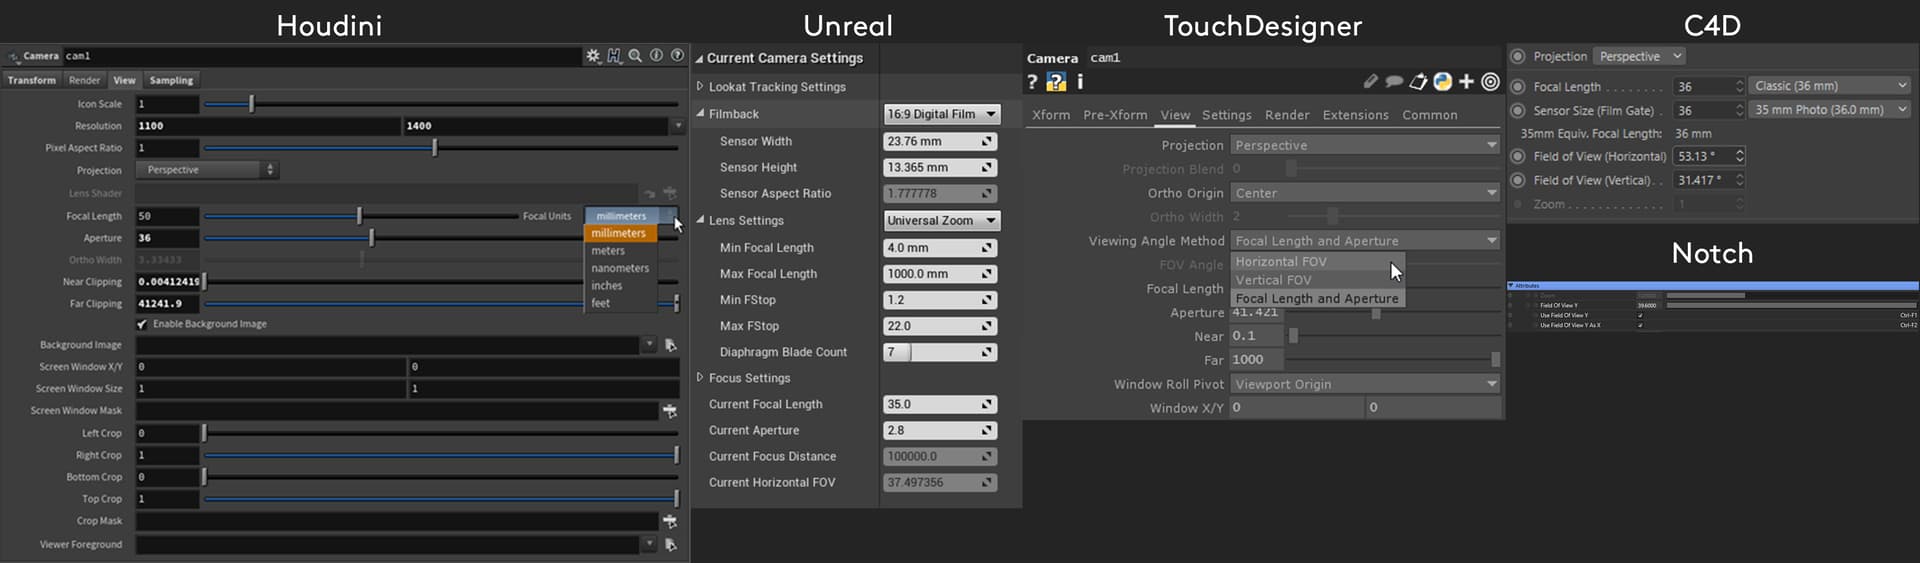Open TouchDesigner Window Roll Pivot dropdown
Viewport: 1920px width, 563px height.
tap(1365, 384)
